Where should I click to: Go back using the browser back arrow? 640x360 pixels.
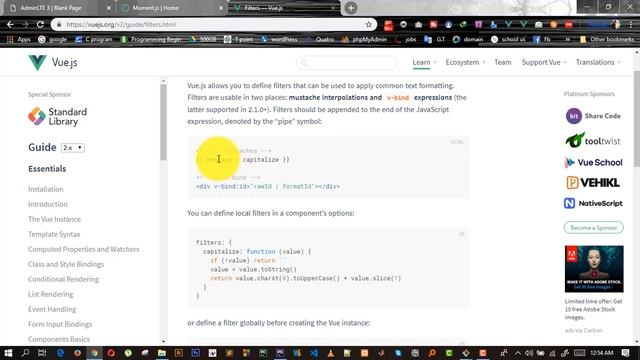(10, 24)
